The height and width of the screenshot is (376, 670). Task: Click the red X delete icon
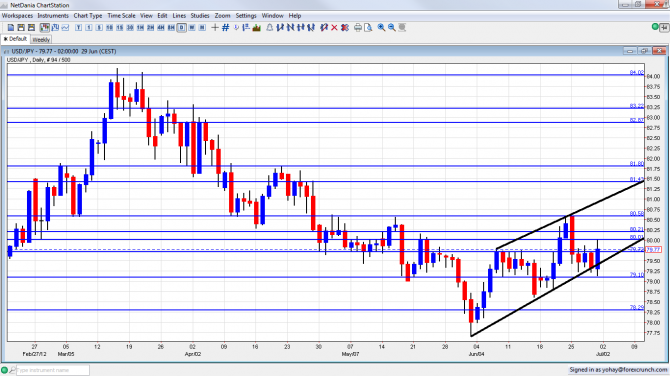(x=334, y=27)
